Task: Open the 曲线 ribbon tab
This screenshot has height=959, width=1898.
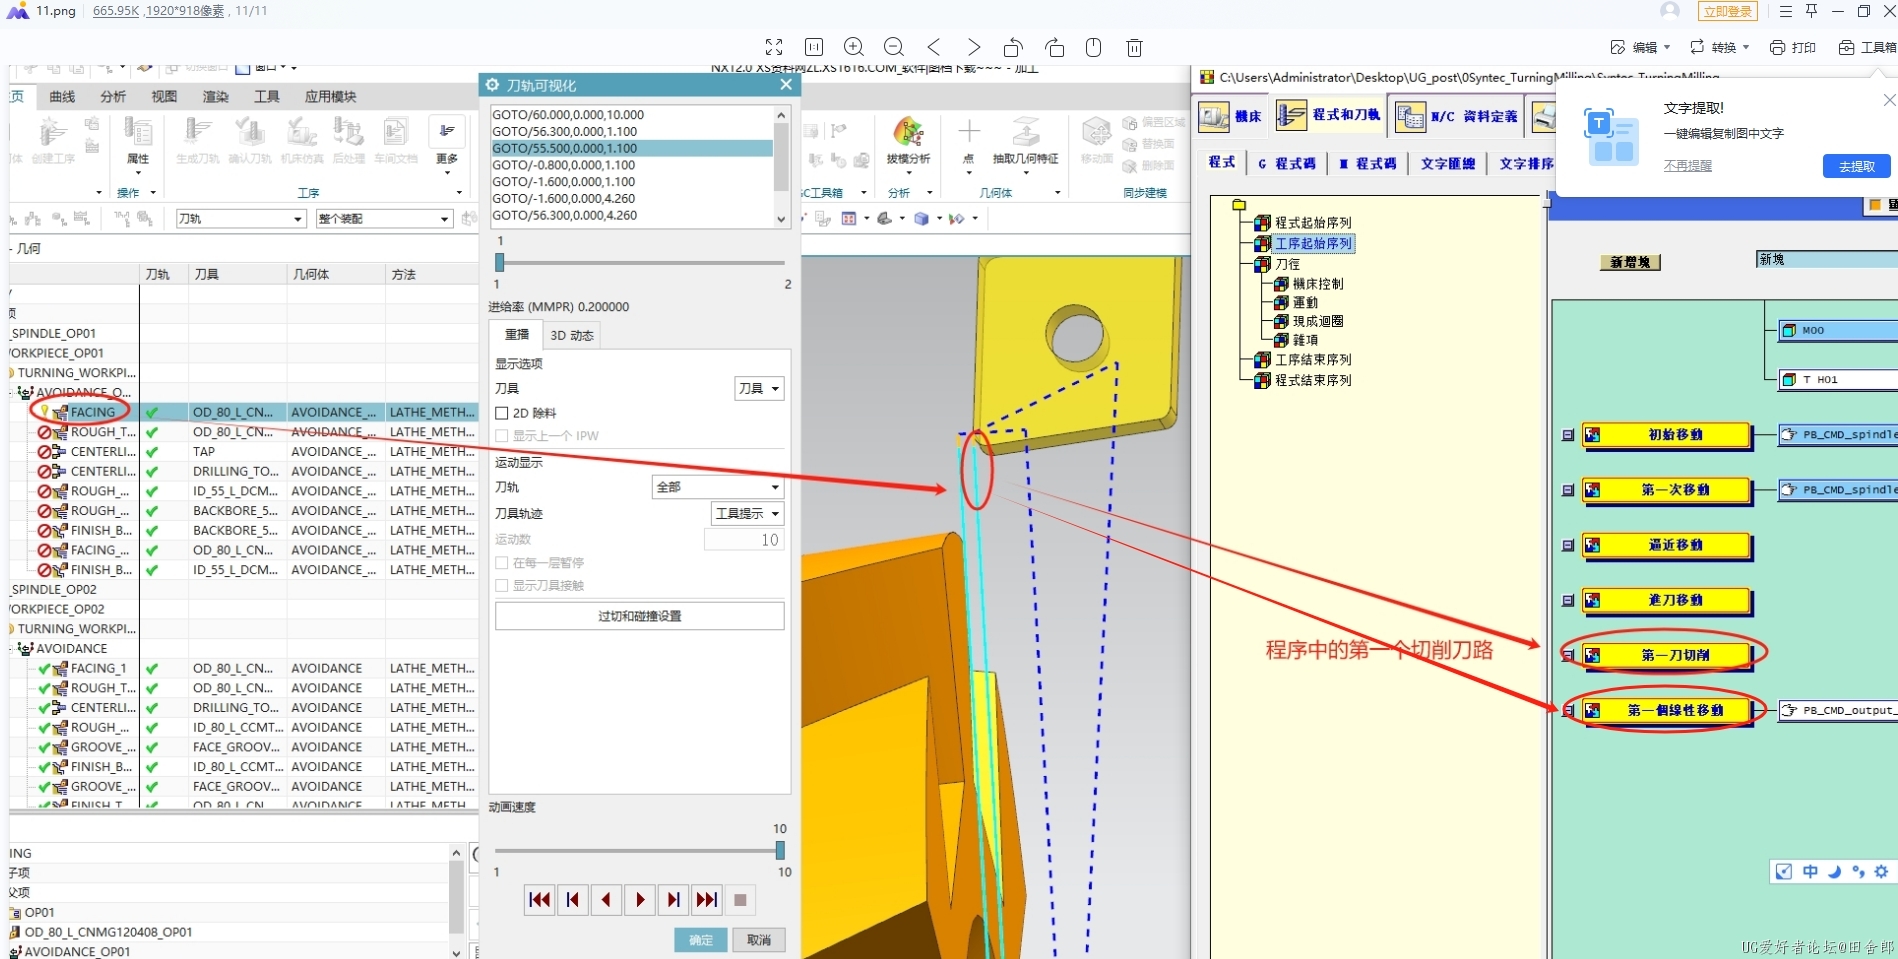Action: (x=62, y=96)
